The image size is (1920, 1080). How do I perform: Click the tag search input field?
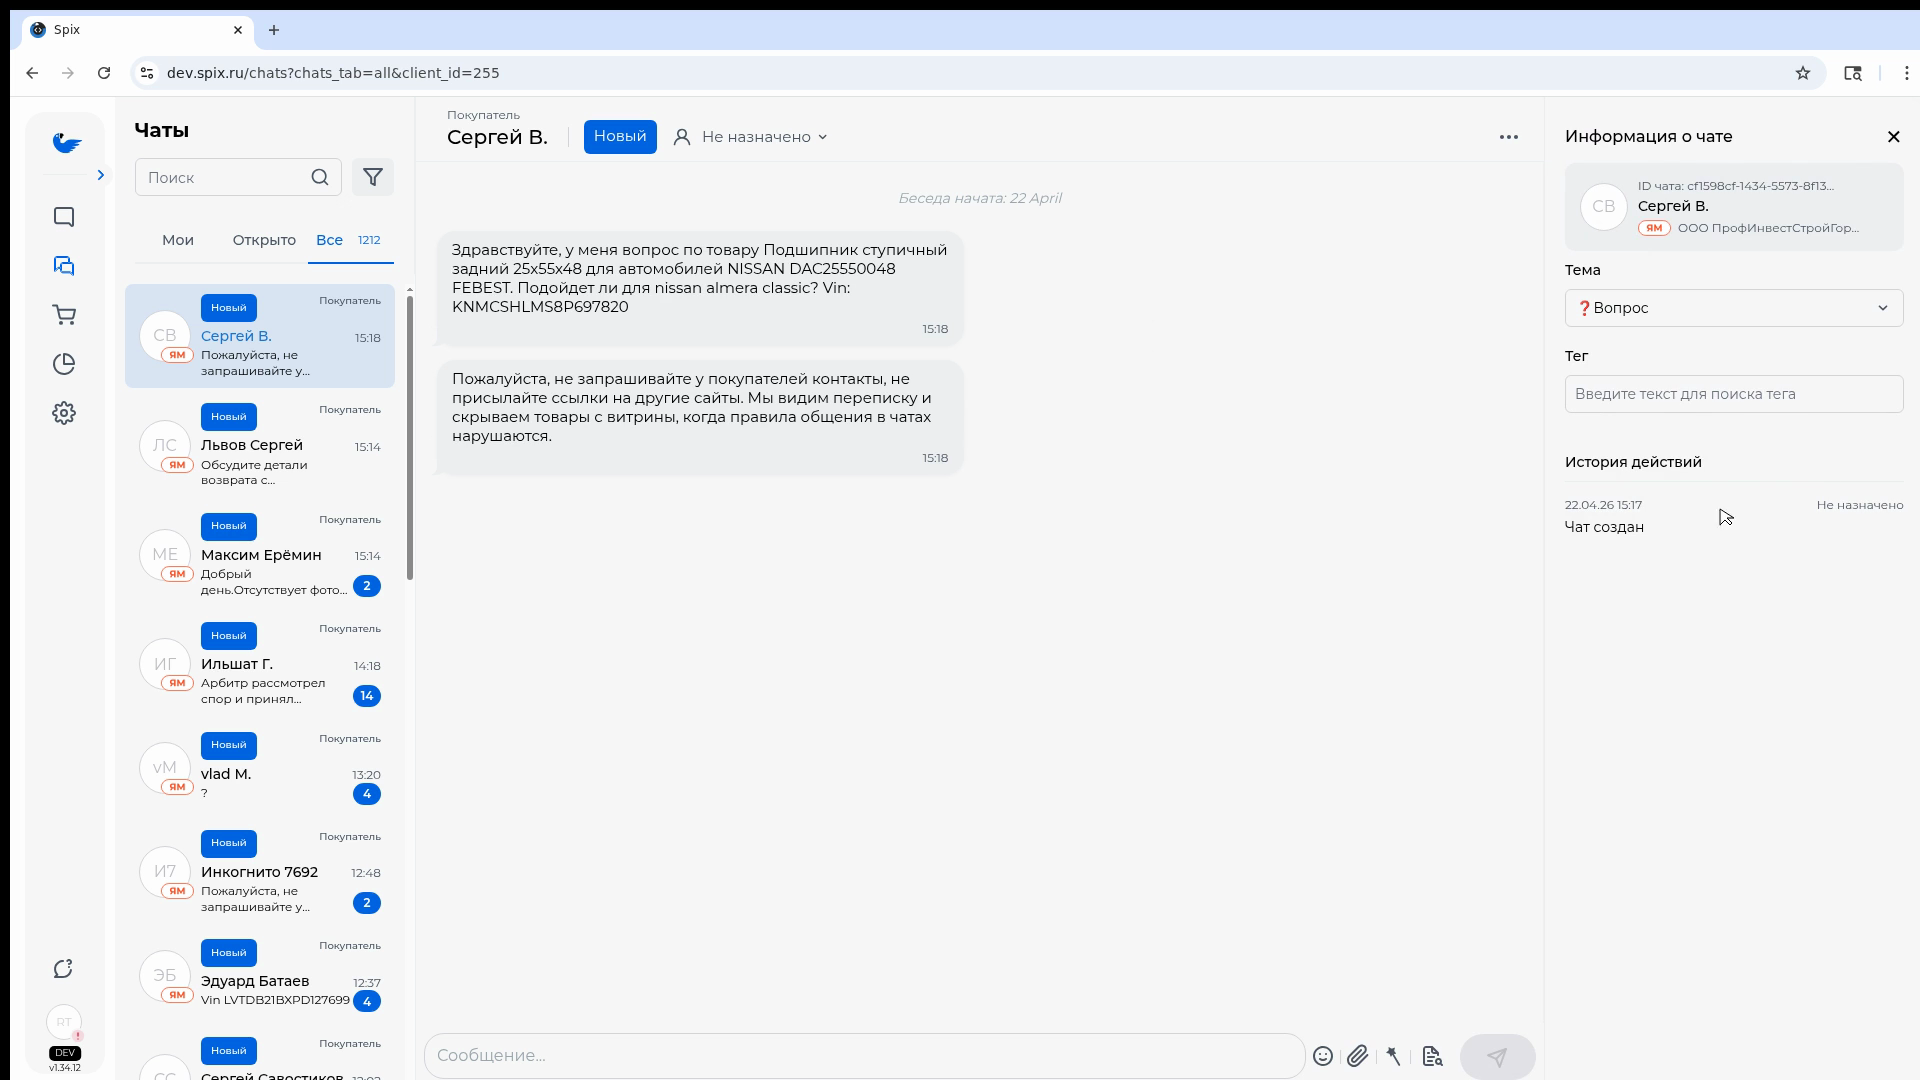coord(1733,394)
